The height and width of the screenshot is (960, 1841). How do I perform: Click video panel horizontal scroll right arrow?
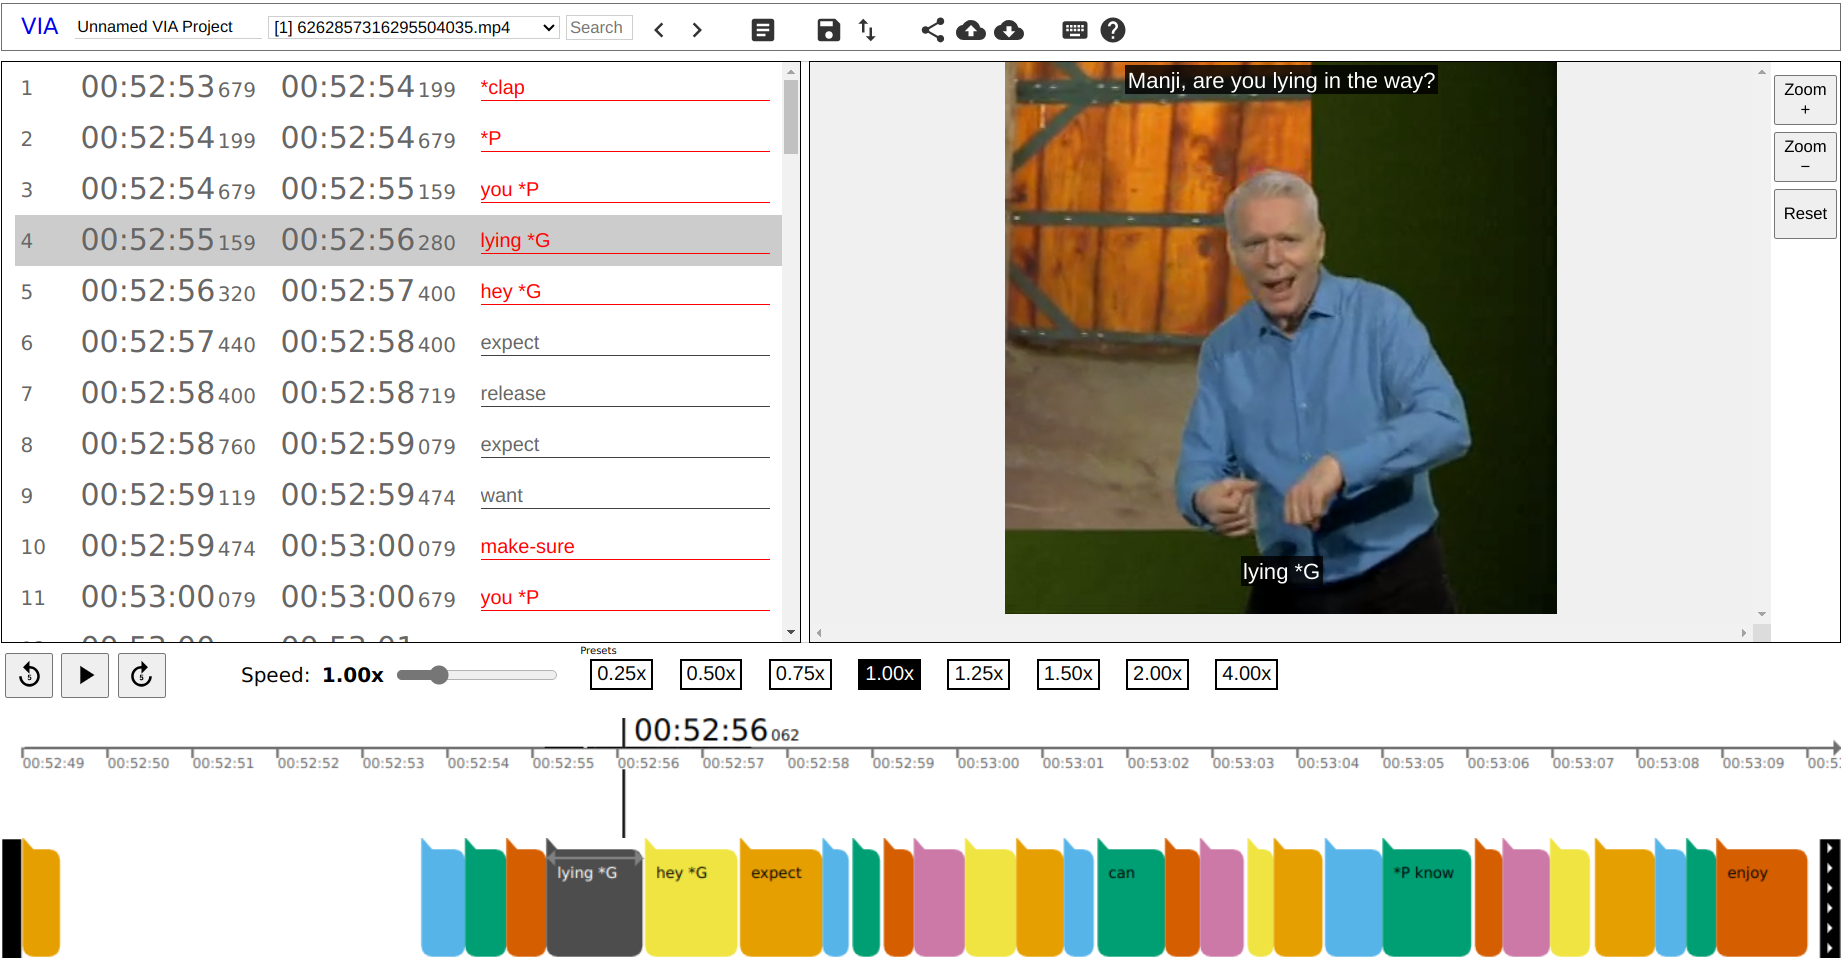1744,633
